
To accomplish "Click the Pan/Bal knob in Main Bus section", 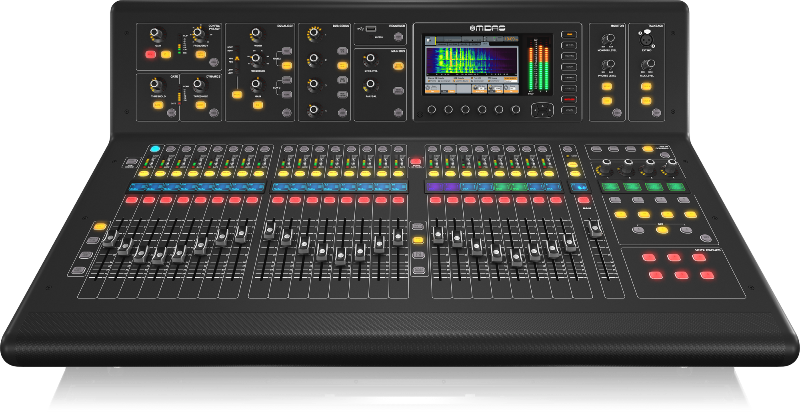I will tap(371, 84).
